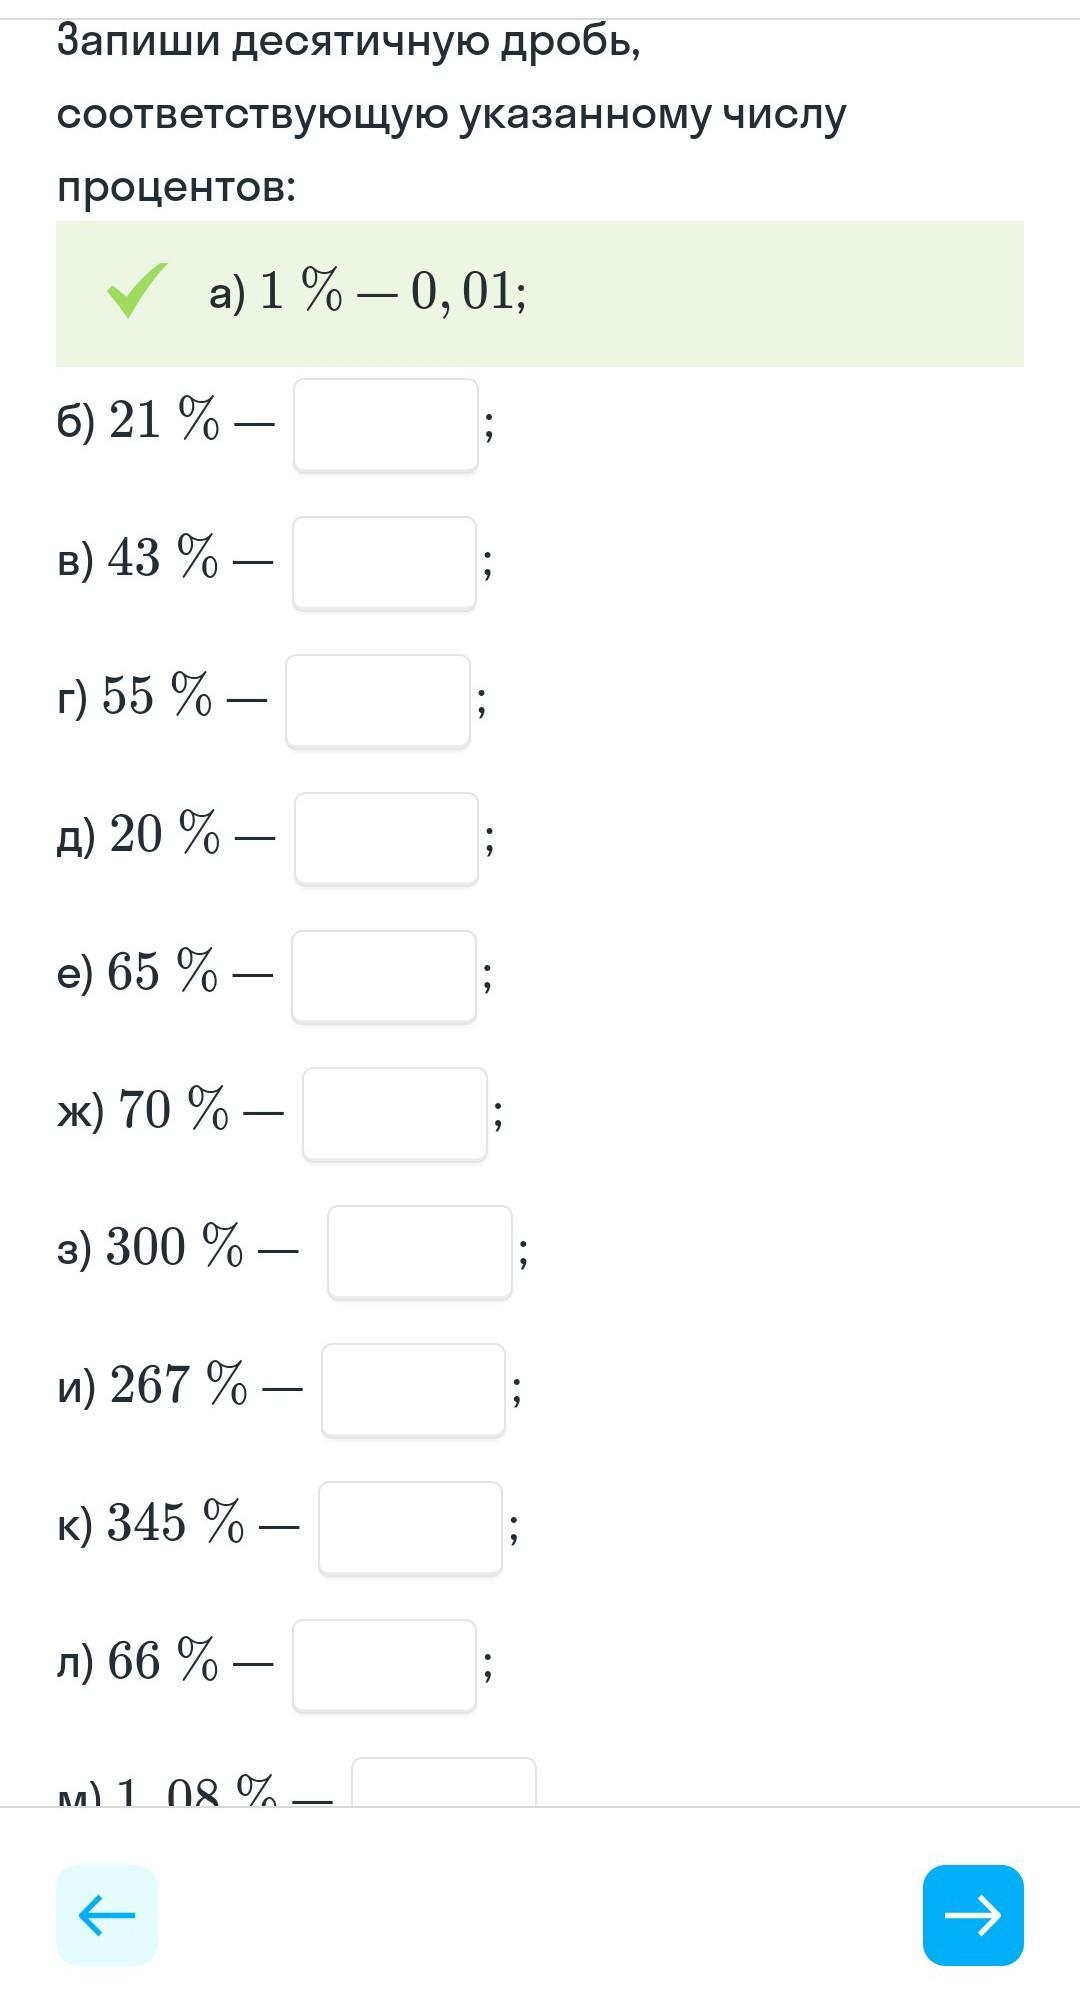The width and height of the screenshot is (1080, 2015).
Task: Select the answer field for 267 %
Action: (413, 1390)
